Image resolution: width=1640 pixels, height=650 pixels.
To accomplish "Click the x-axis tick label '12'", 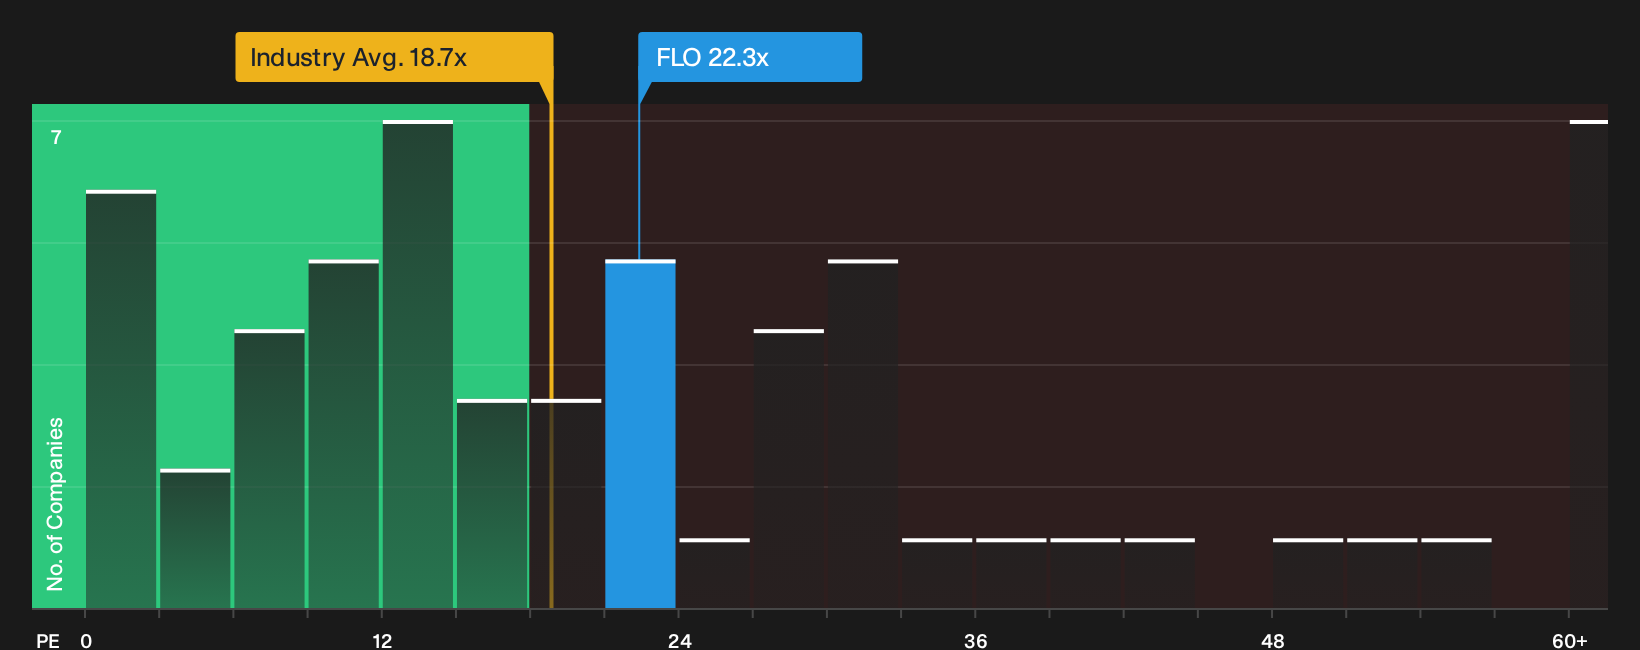I will pyautogui.click(x=382, y=640).
